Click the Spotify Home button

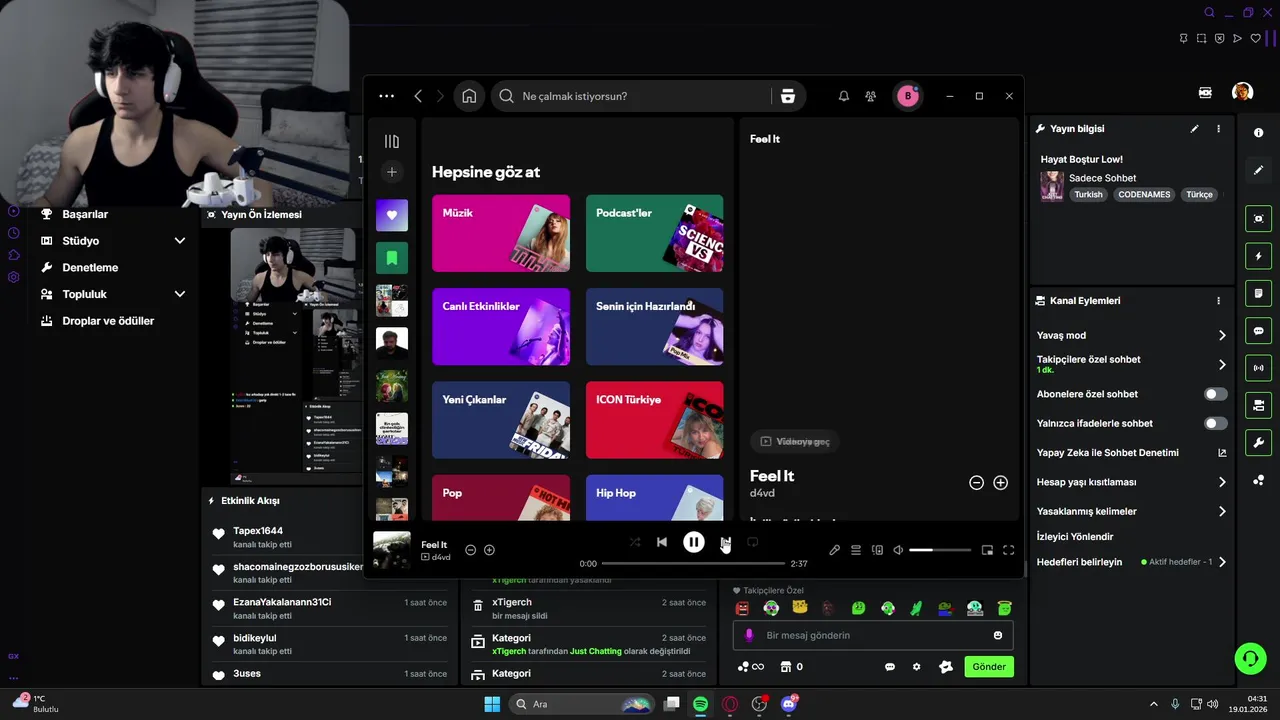point(469,96)
